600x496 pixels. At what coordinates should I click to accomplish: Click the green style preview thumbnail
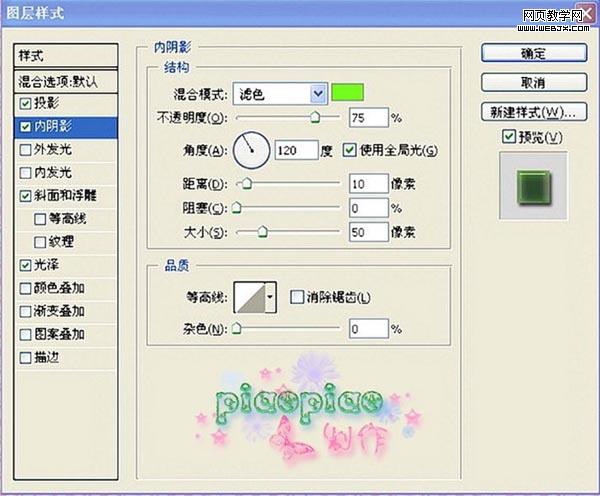(533, 186)
